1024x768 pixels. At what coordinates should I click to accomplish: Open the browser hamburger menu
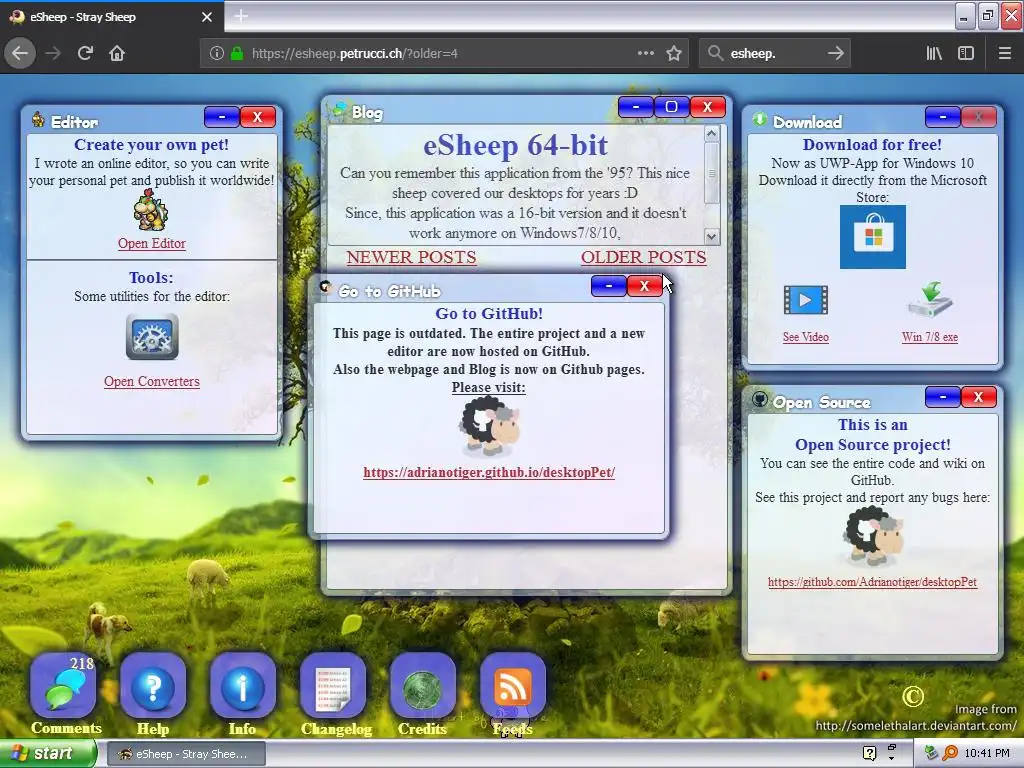click(x=1005, y=54)
